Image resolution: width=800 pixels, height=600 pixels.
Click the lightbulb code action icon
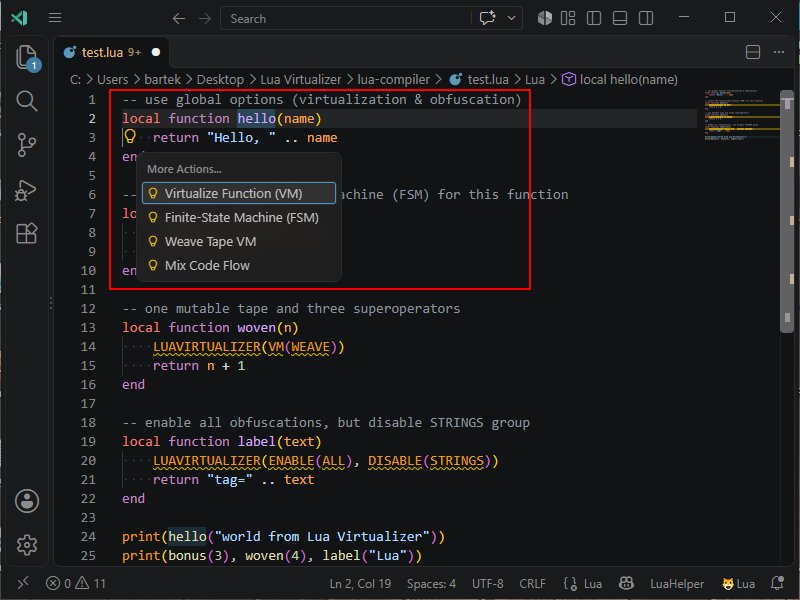point(131,137)
